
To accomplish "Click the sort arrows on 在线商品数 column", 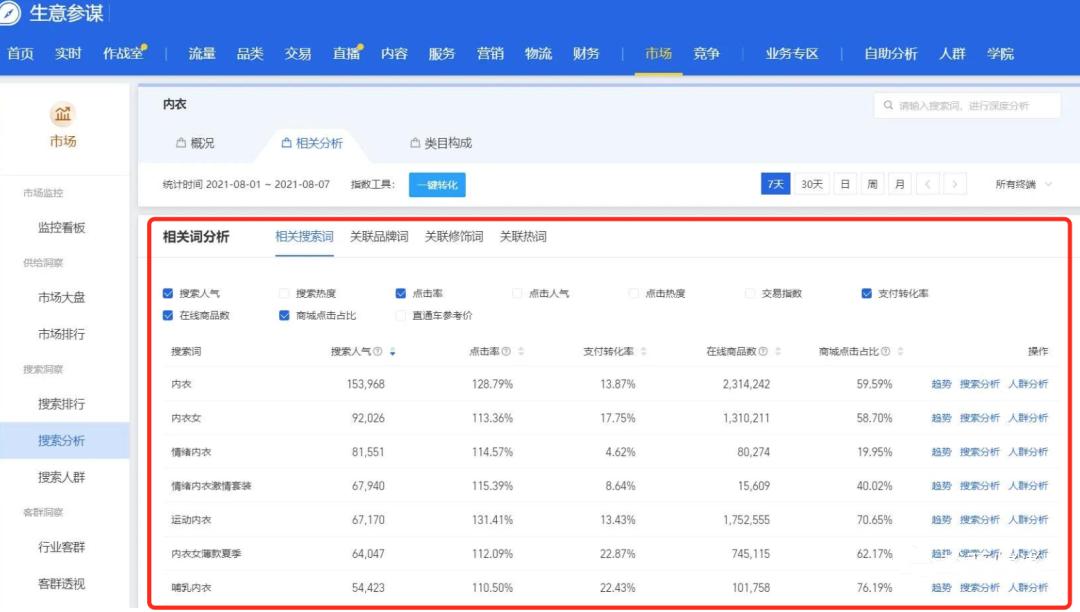I will (x=779, y=351).
